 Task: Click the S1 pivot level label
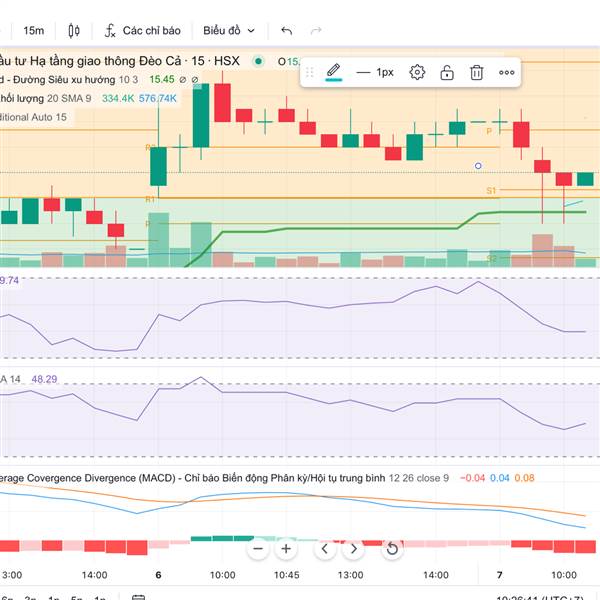pyautogui.click(x=491, y=191)
